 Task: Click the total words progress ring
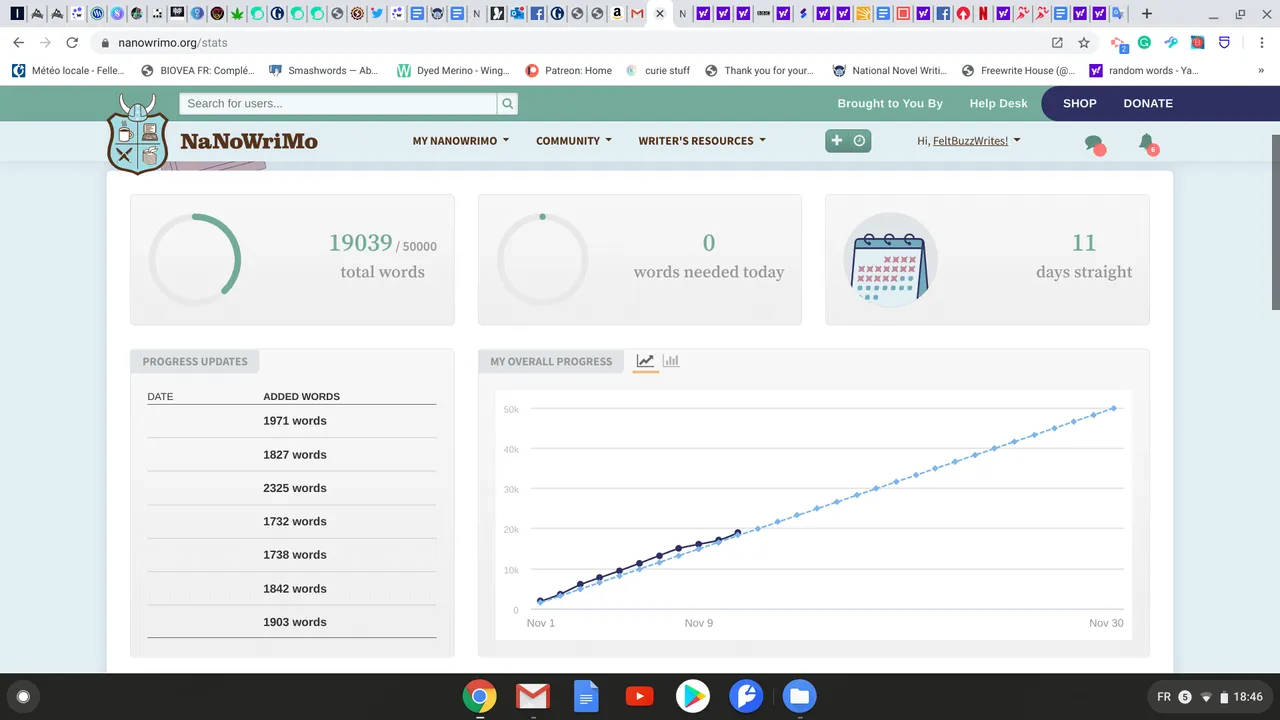click(x=195, y=259)
